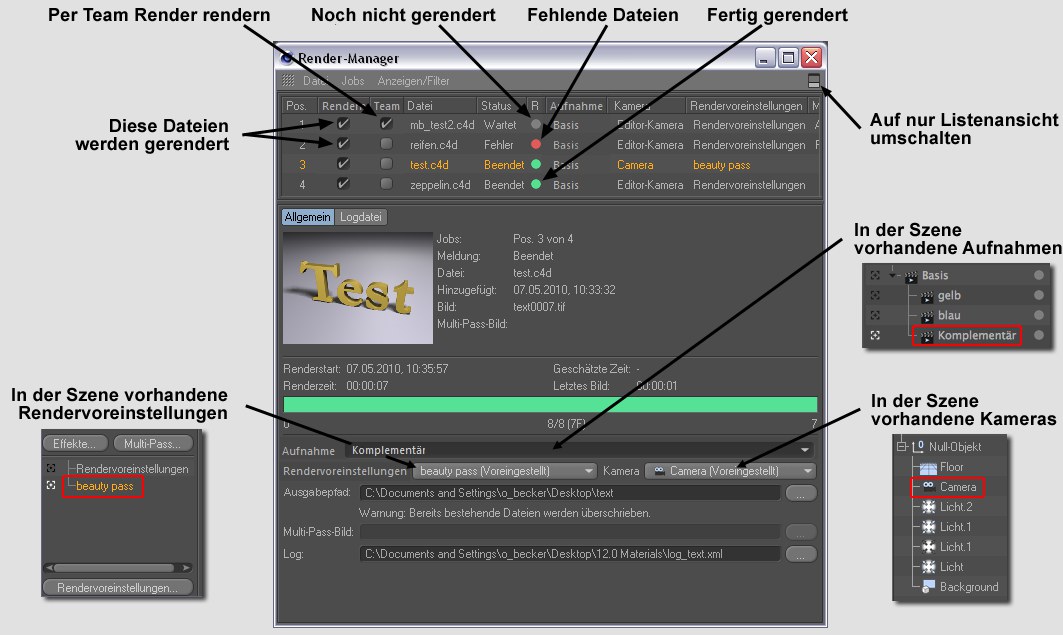Click the green render progress bar
Screen dimensions: 1063x635
550,405
